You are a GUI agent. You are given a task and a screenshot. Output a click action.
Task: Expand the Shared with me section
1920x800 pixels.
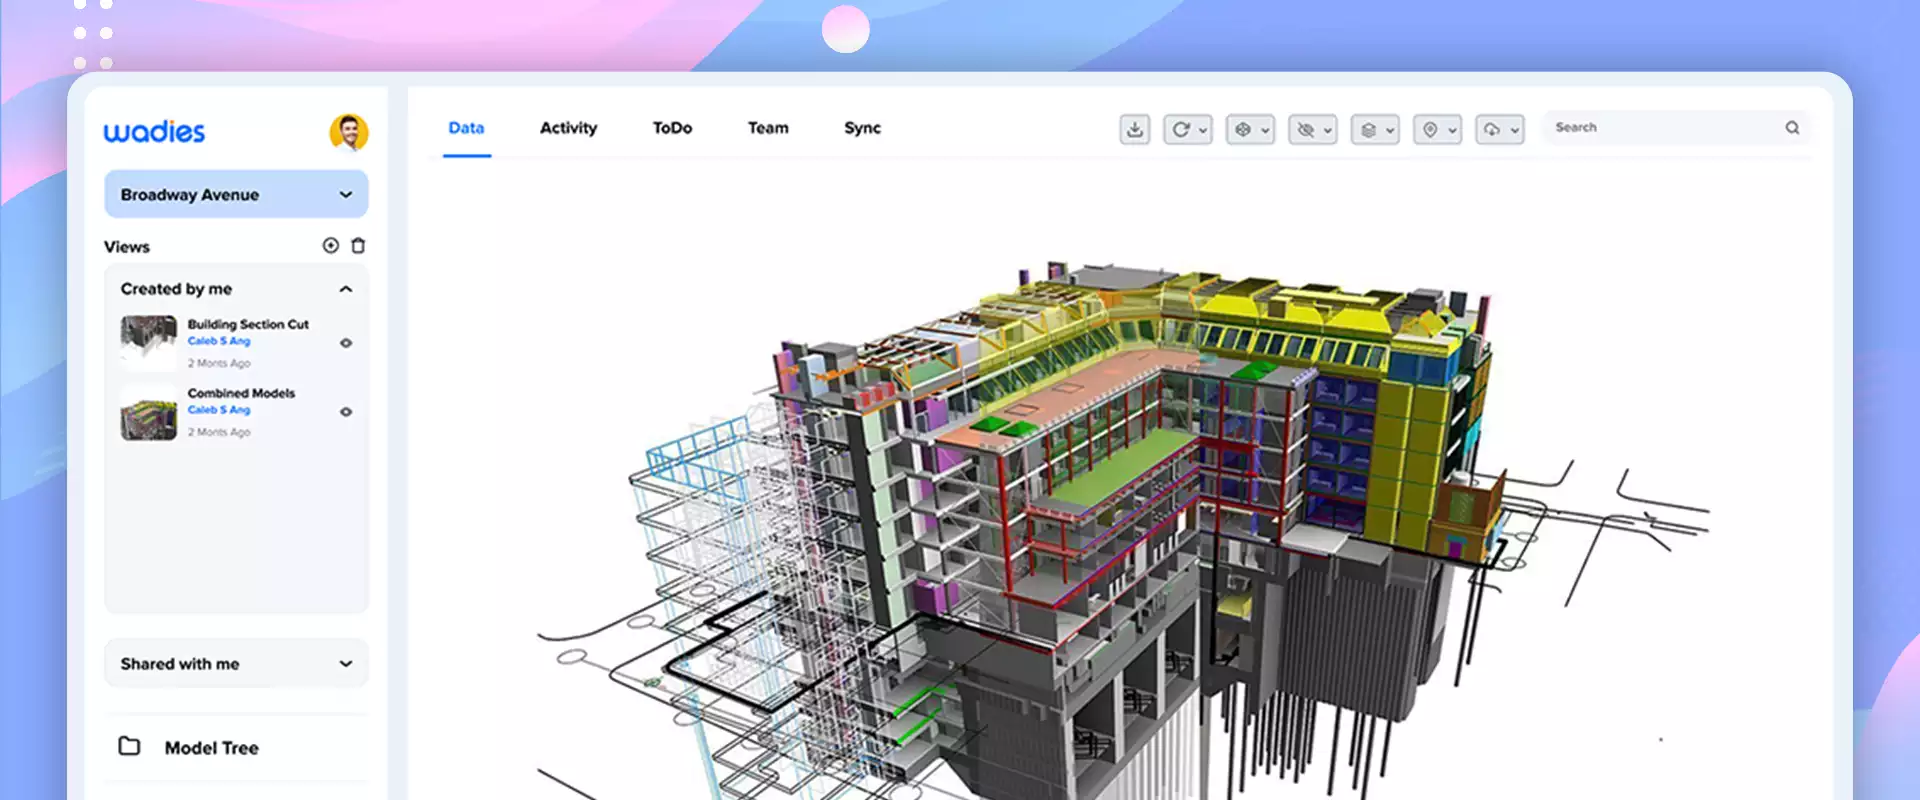[x=346, y=664]
